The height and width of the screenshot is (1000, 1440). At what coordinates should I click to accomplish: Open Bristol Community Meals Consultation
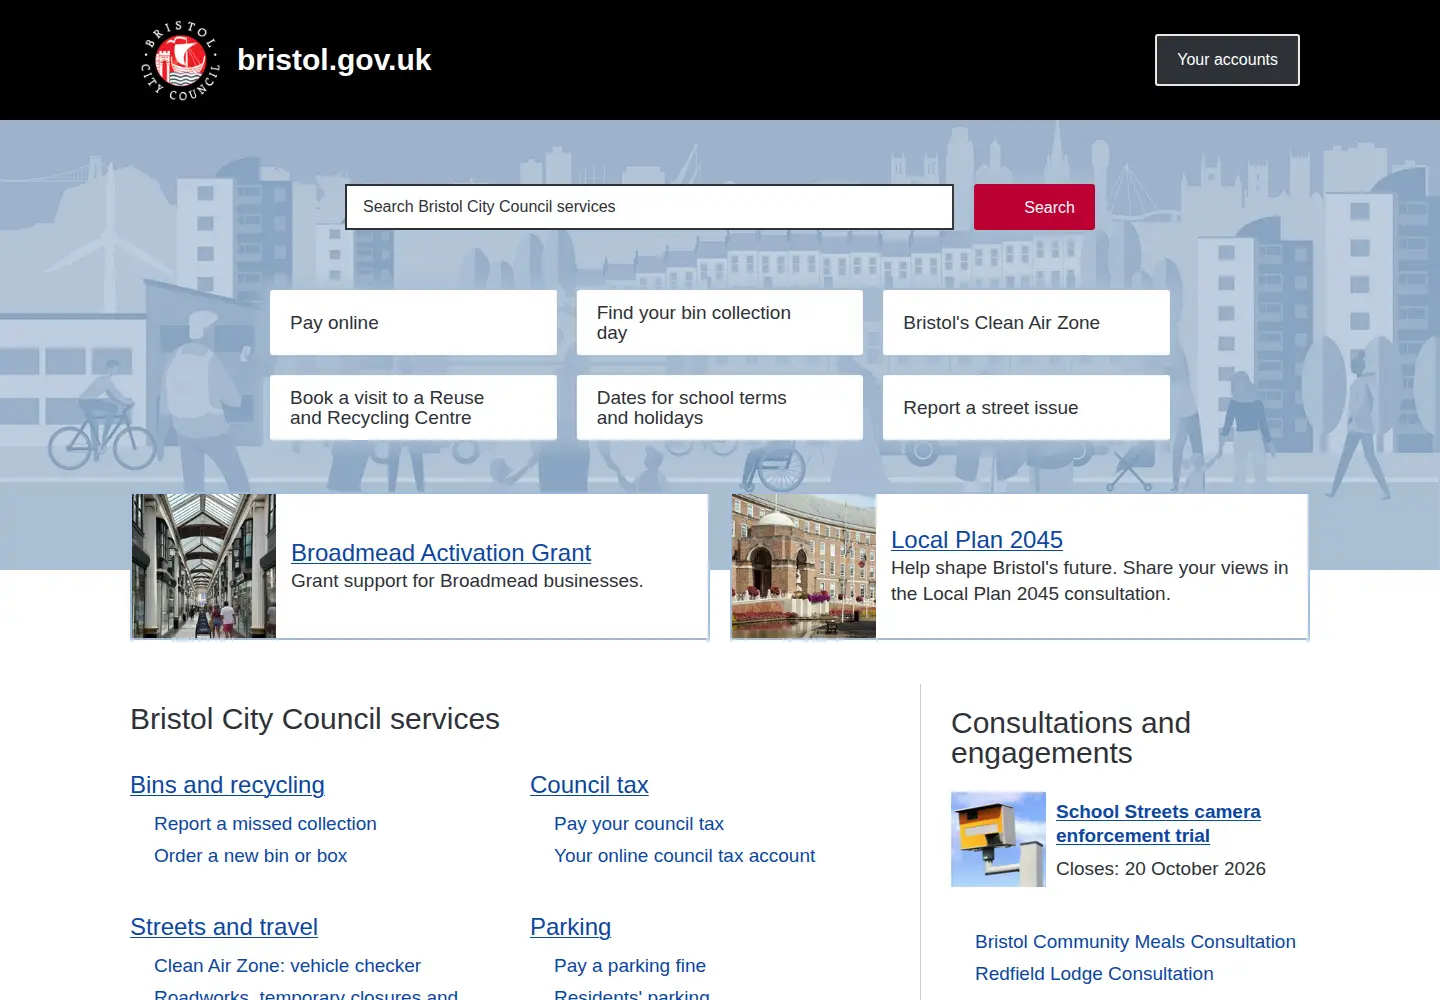coord(1135,942)
